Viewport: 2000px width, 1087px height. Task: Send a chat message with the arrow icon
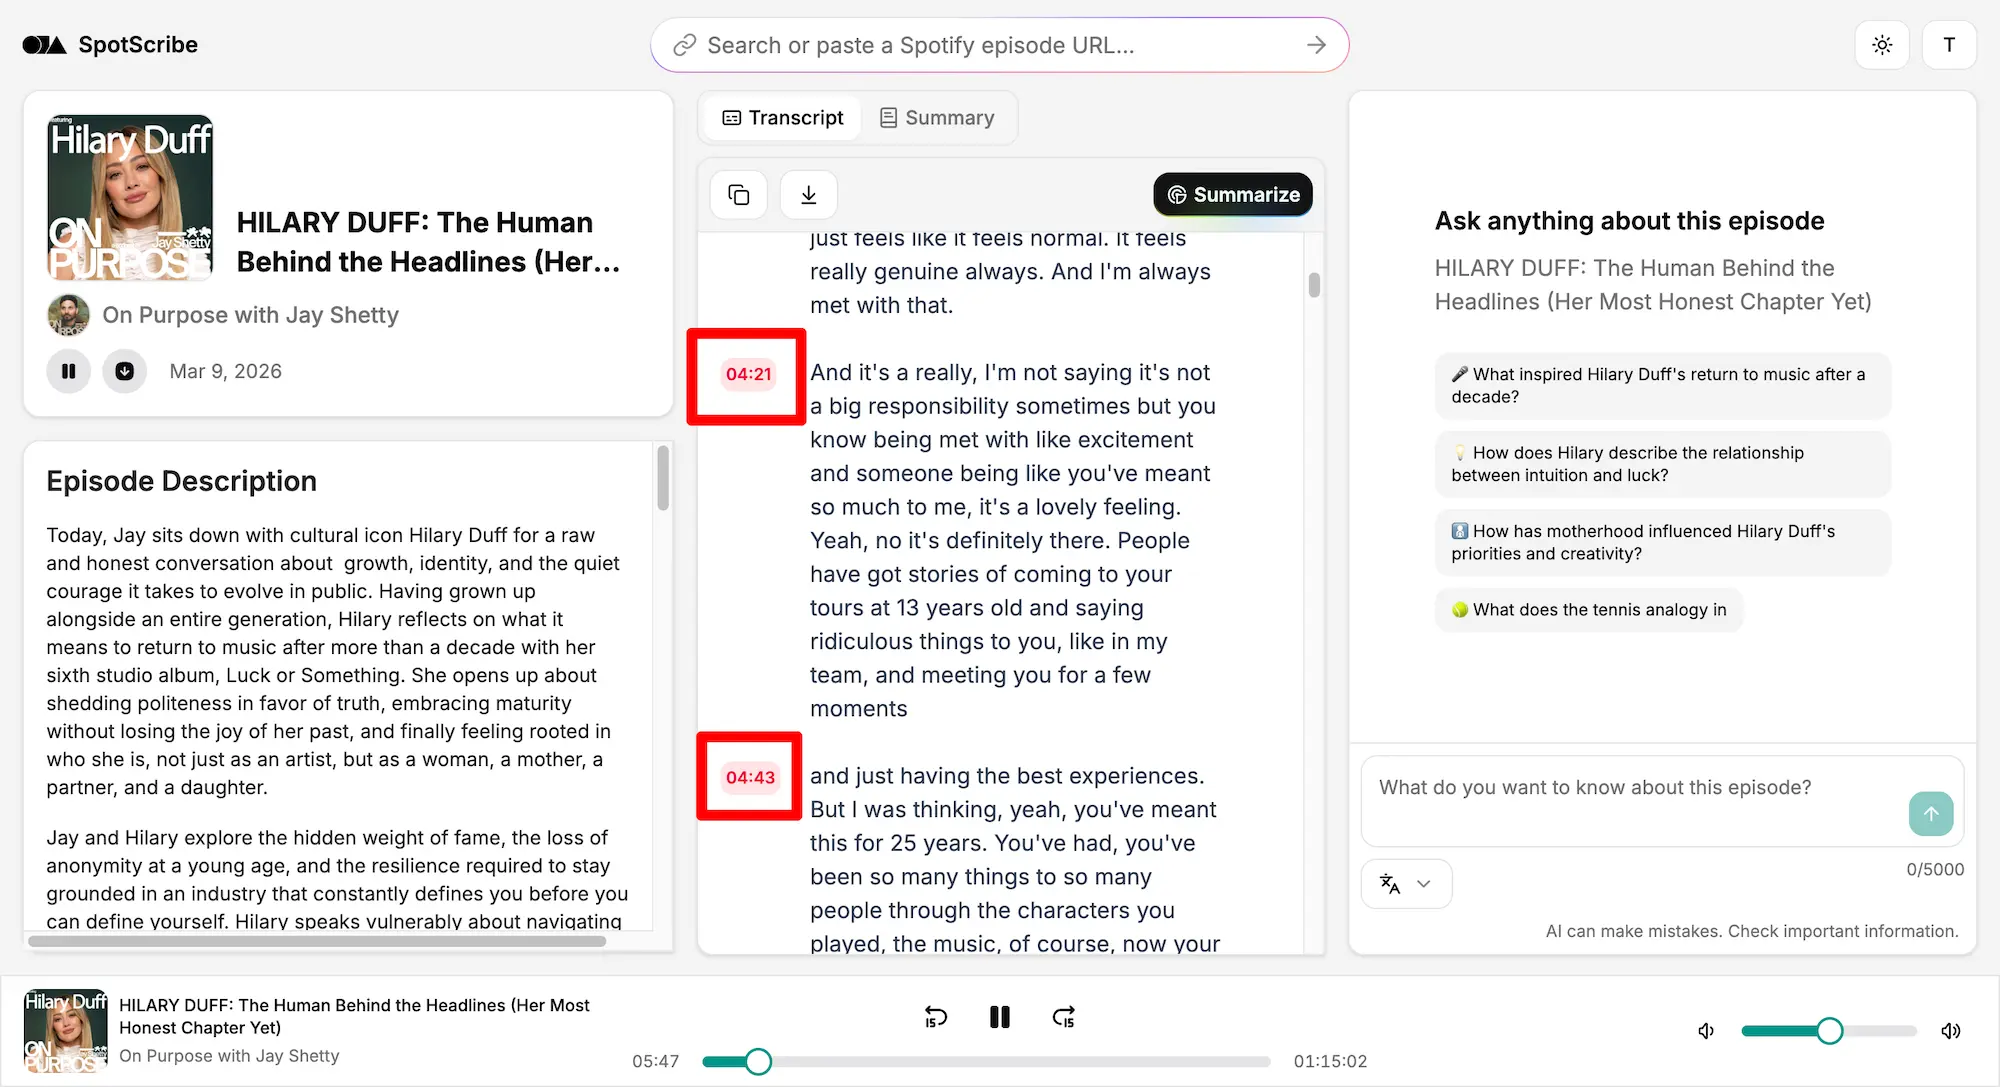point(1931,813)
